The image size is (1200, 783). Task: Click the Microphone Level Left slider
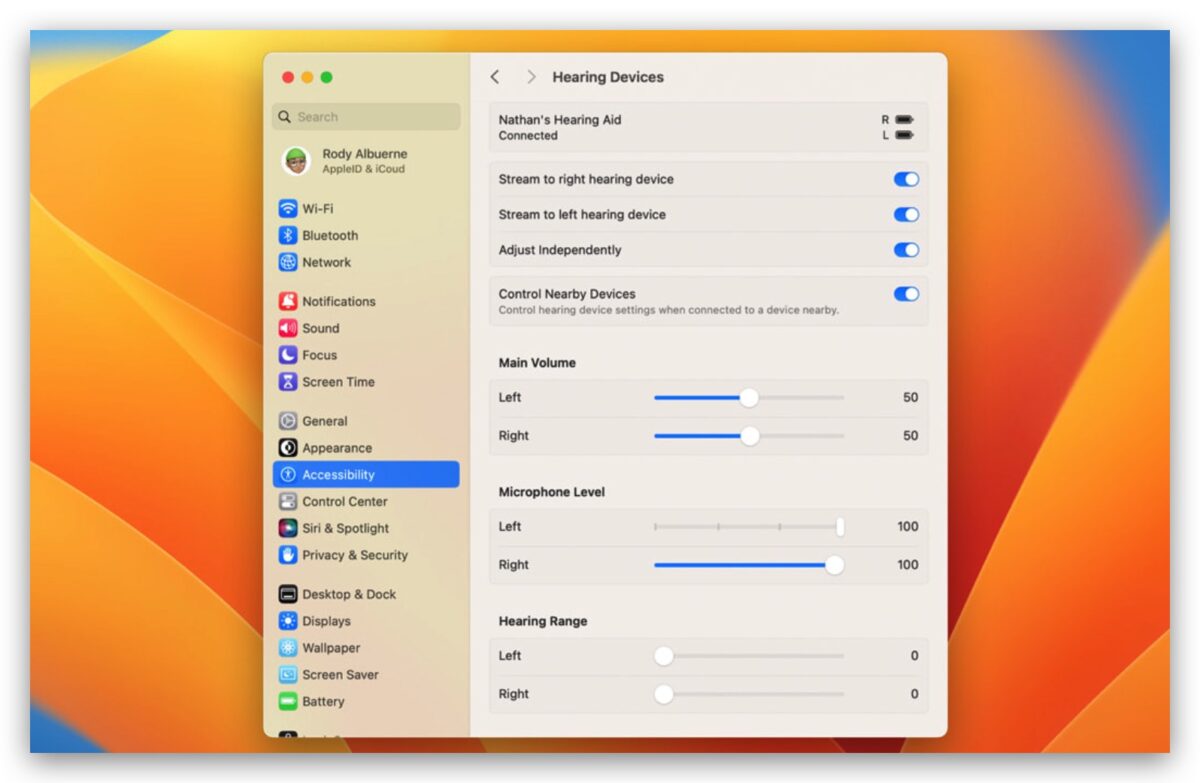point(749,527)
